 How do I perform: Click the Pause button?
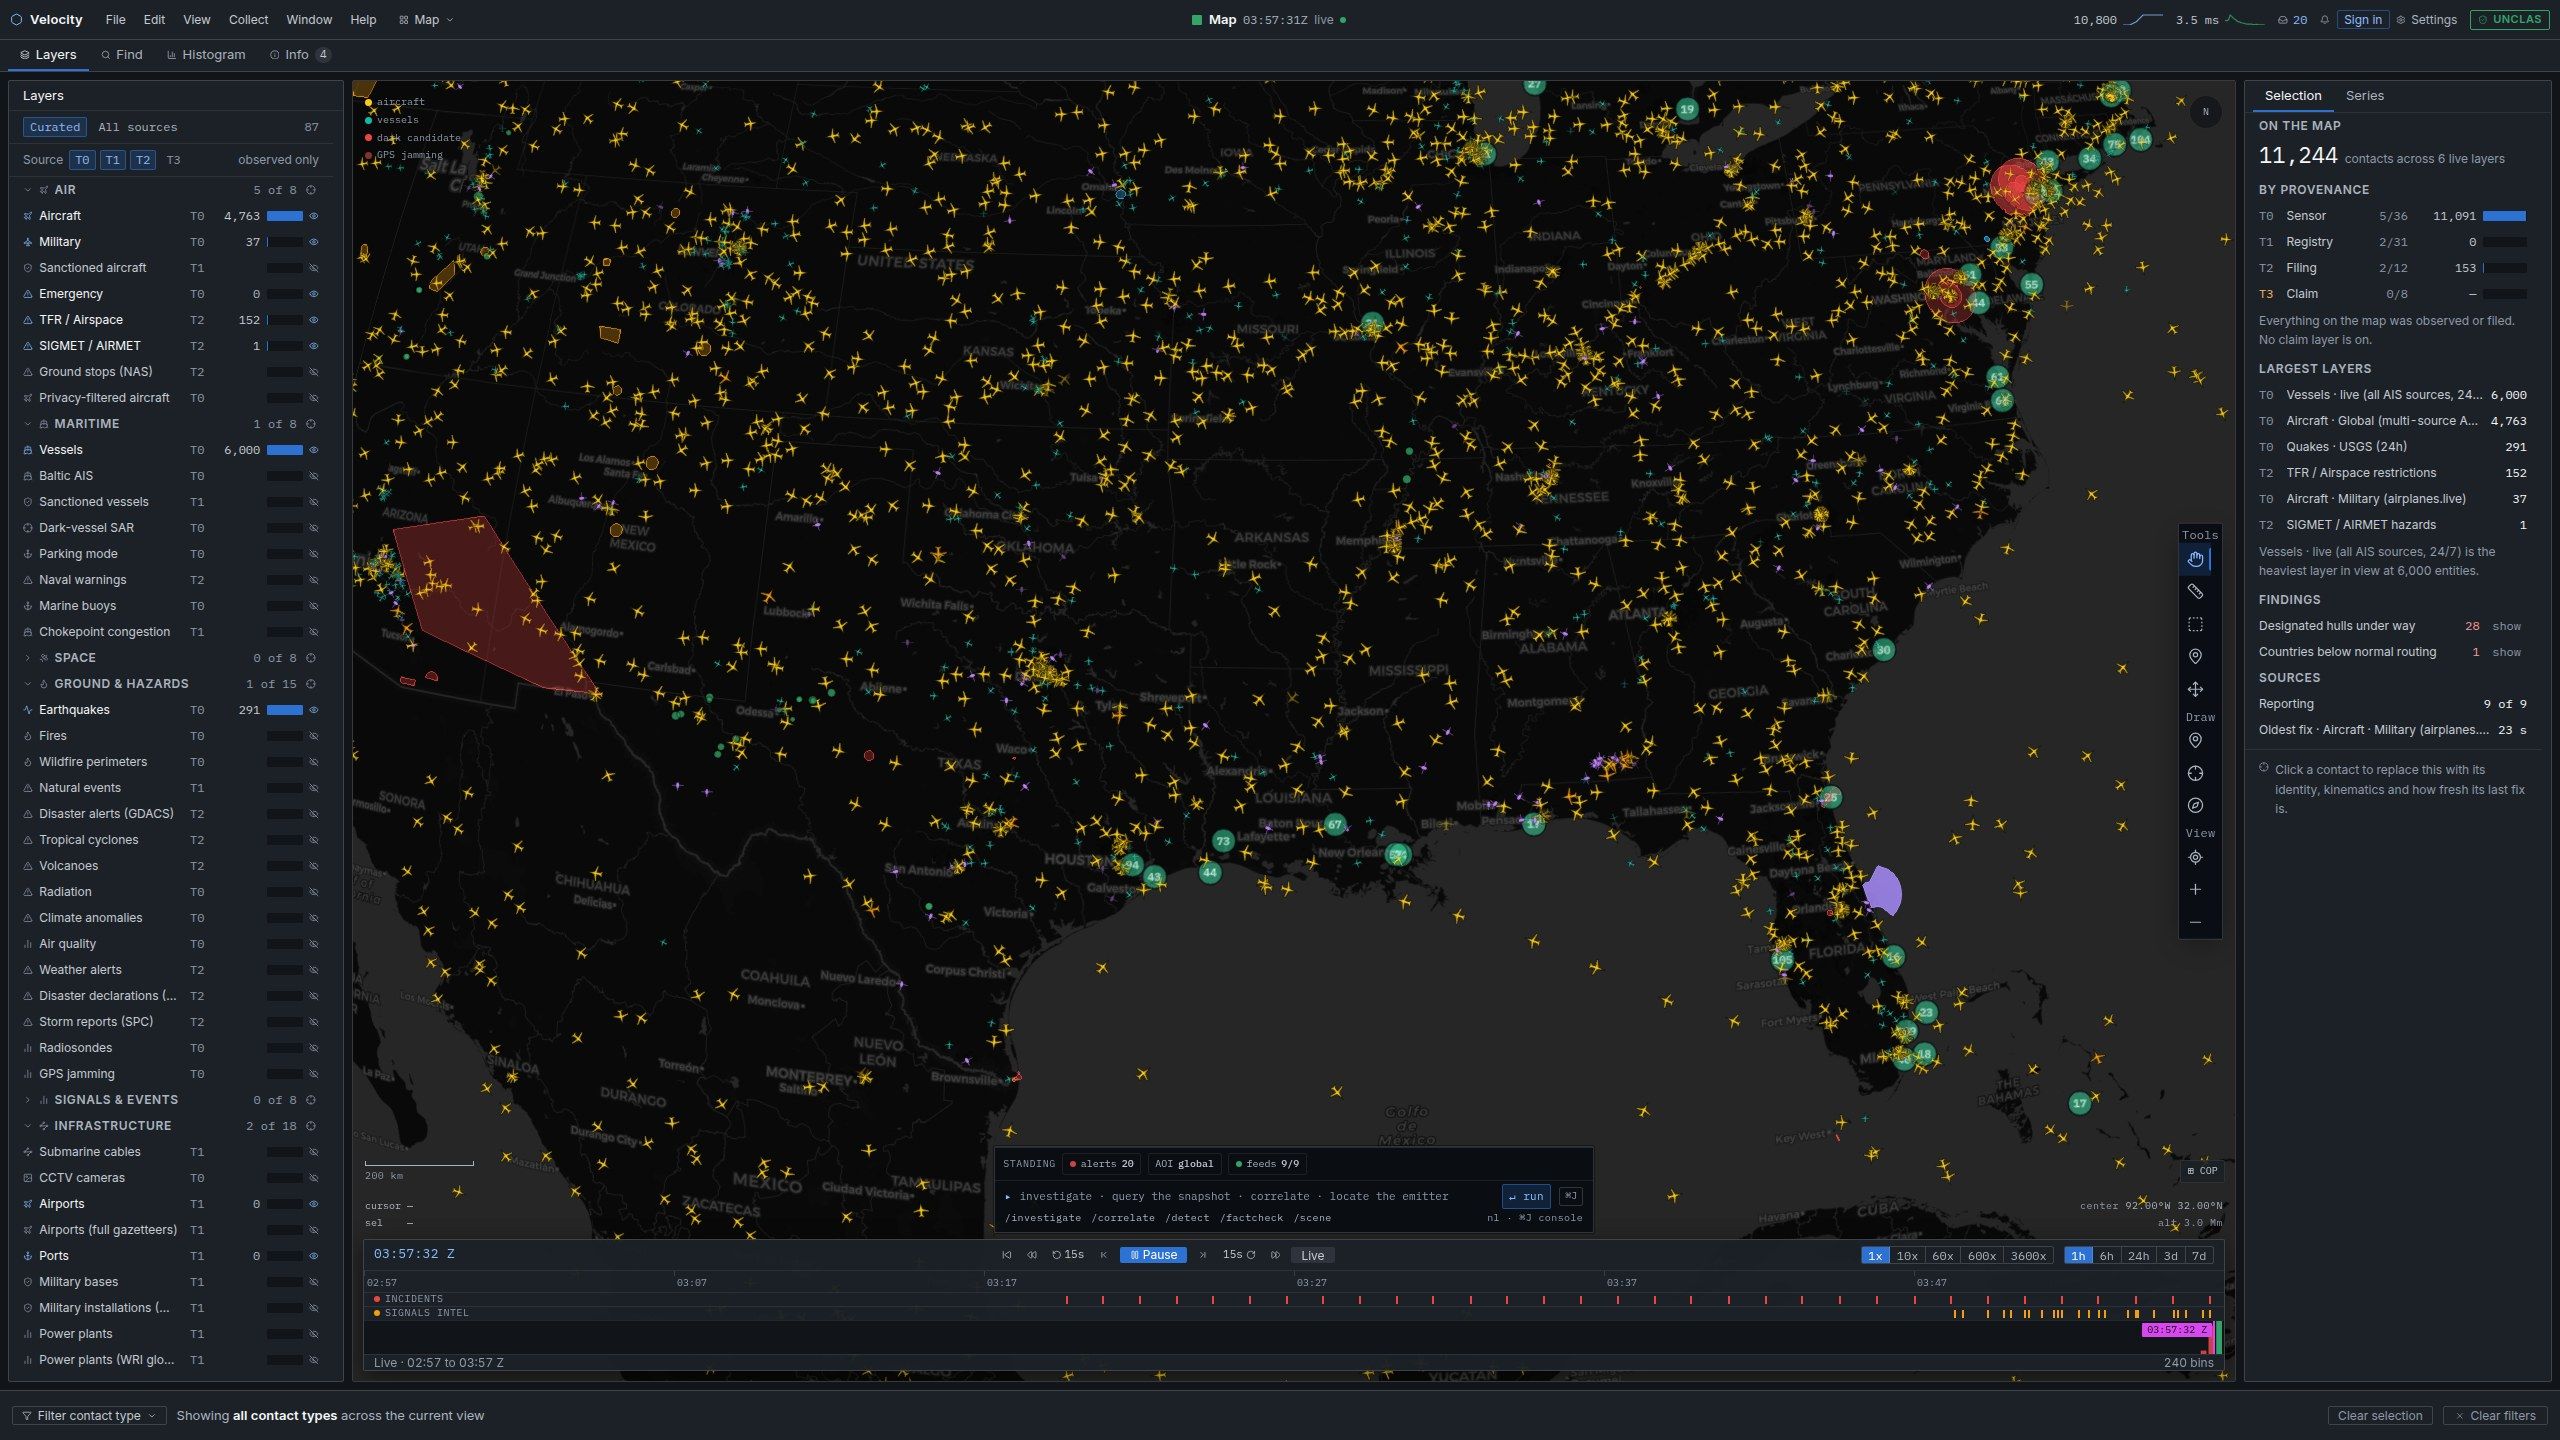pyautogui.click(x=1153, y=1255)
